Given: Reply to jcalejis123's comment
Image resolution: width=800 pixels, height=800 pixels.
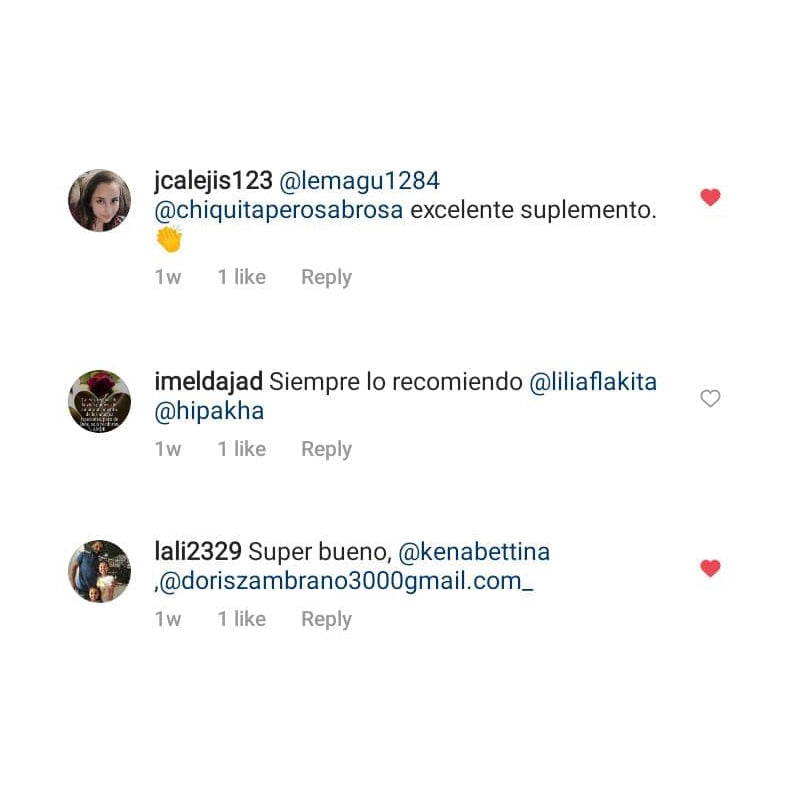Looking at the screenshot, I should click(327, 278).
